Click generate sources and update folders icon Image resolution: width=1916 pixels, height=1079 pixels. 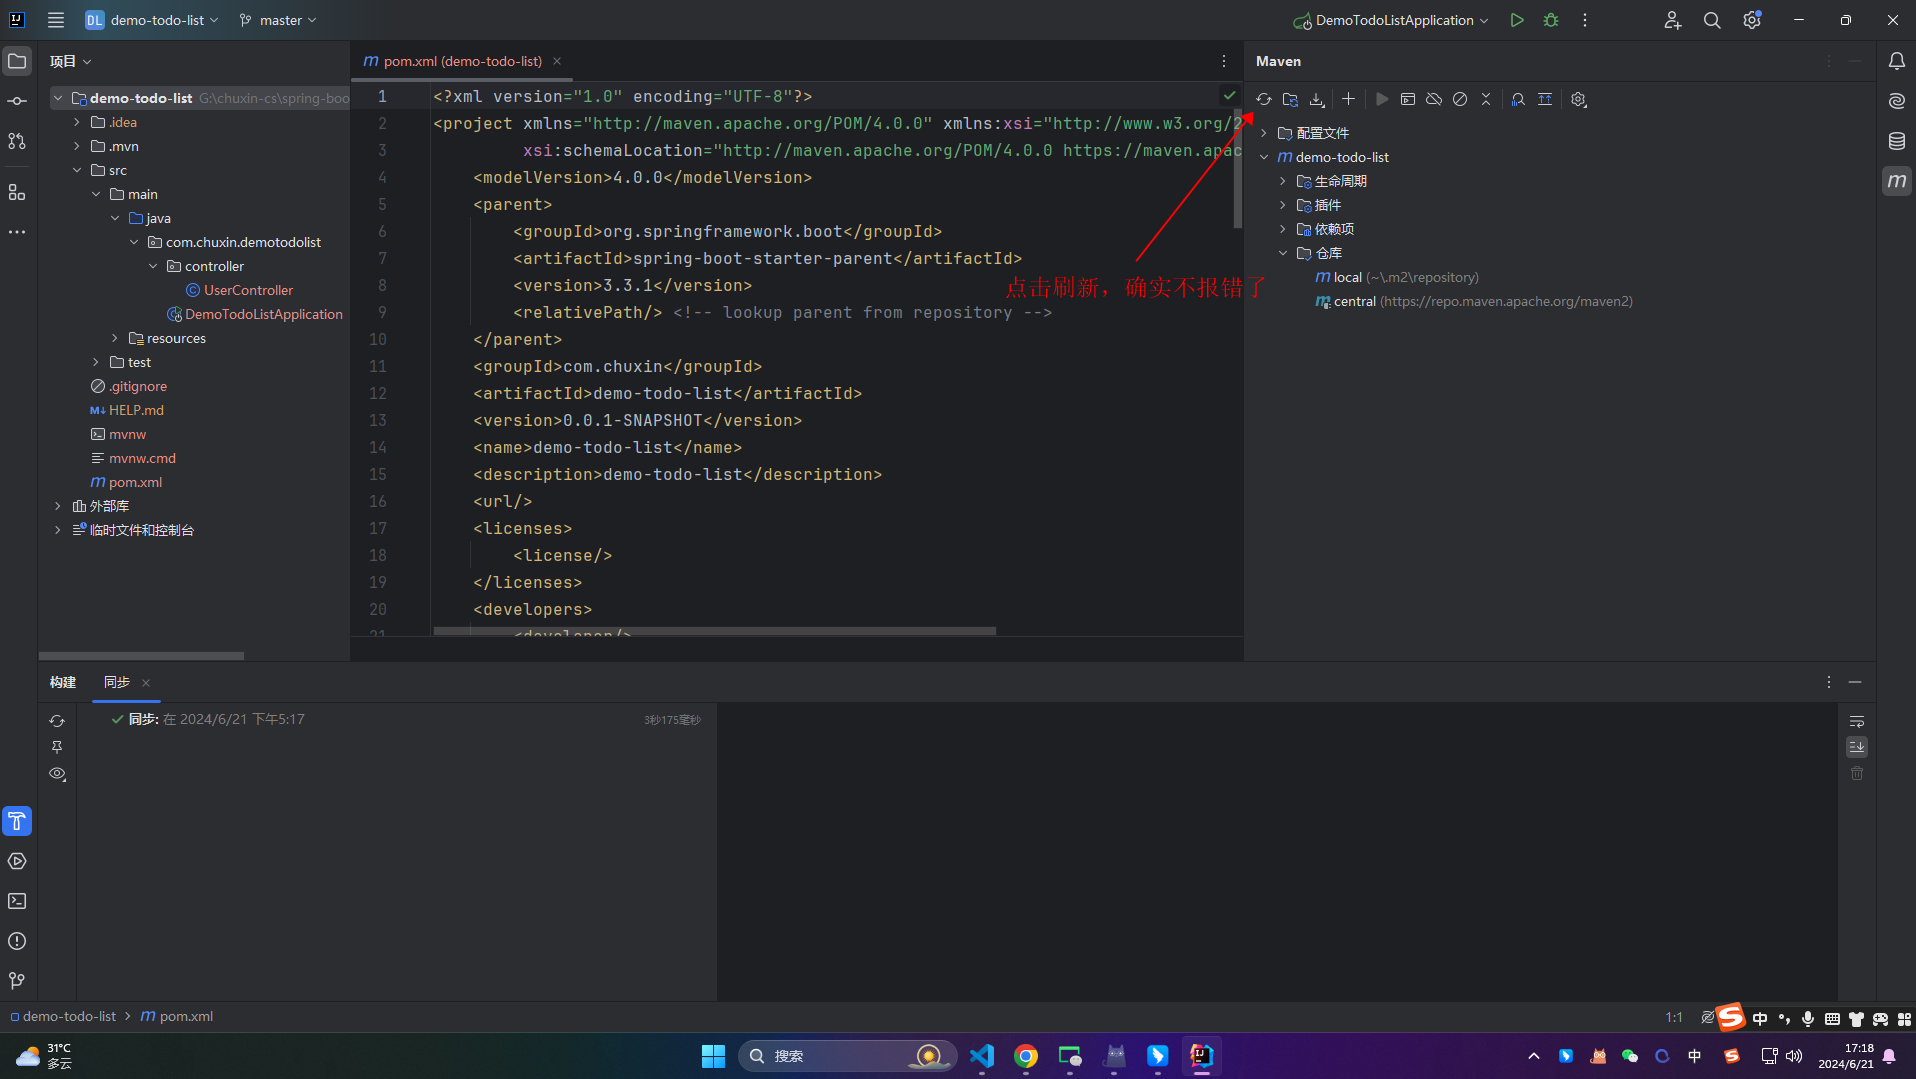[x=1290, y=99]
